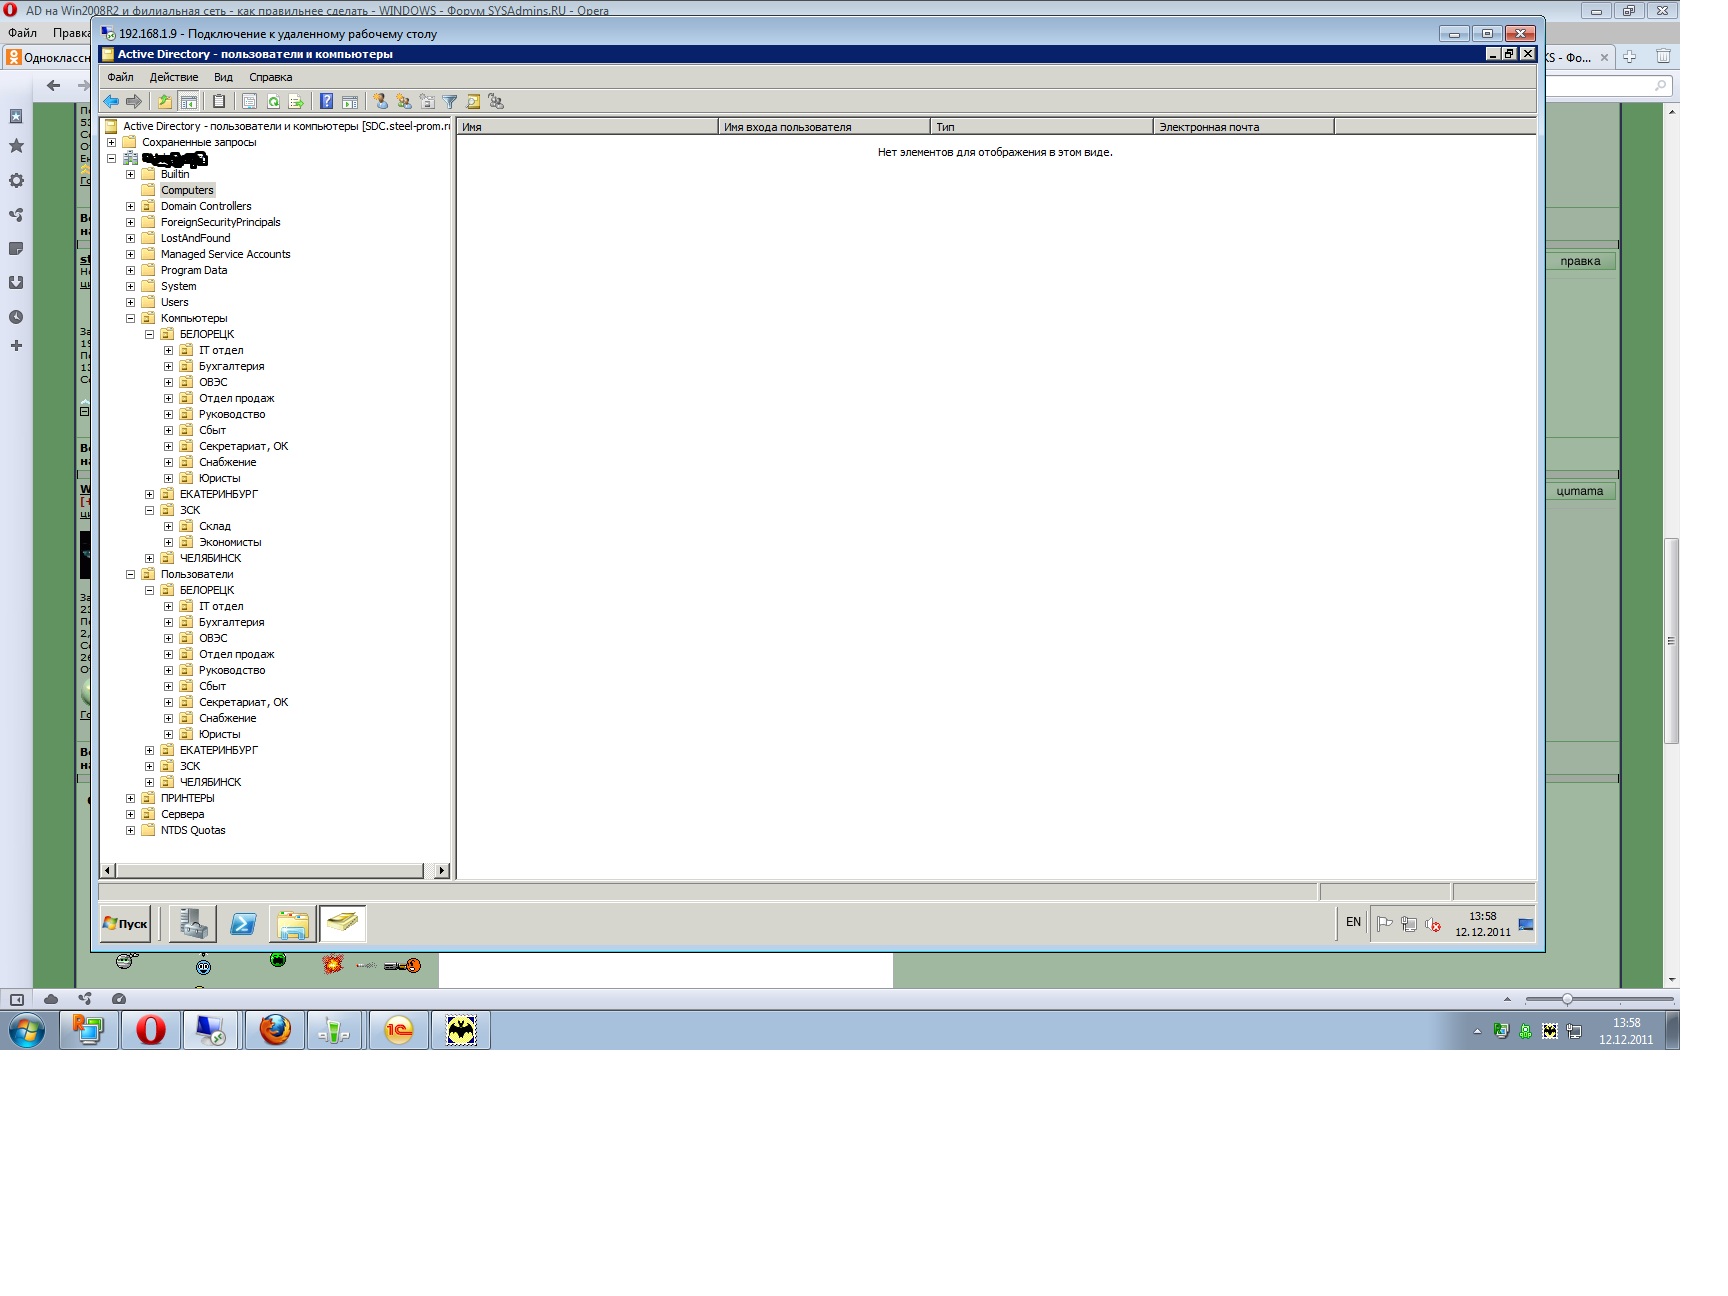Click the EN language indicator on remote taskbar

point(1353,922)
